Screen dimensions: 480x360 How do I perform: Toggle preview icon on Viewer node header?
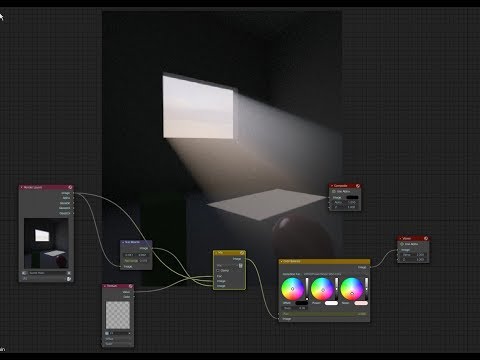426,238
